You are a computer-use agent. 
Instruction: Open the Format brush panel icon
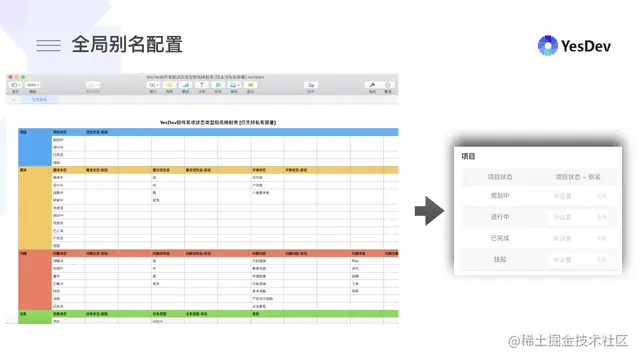[372, 85]
